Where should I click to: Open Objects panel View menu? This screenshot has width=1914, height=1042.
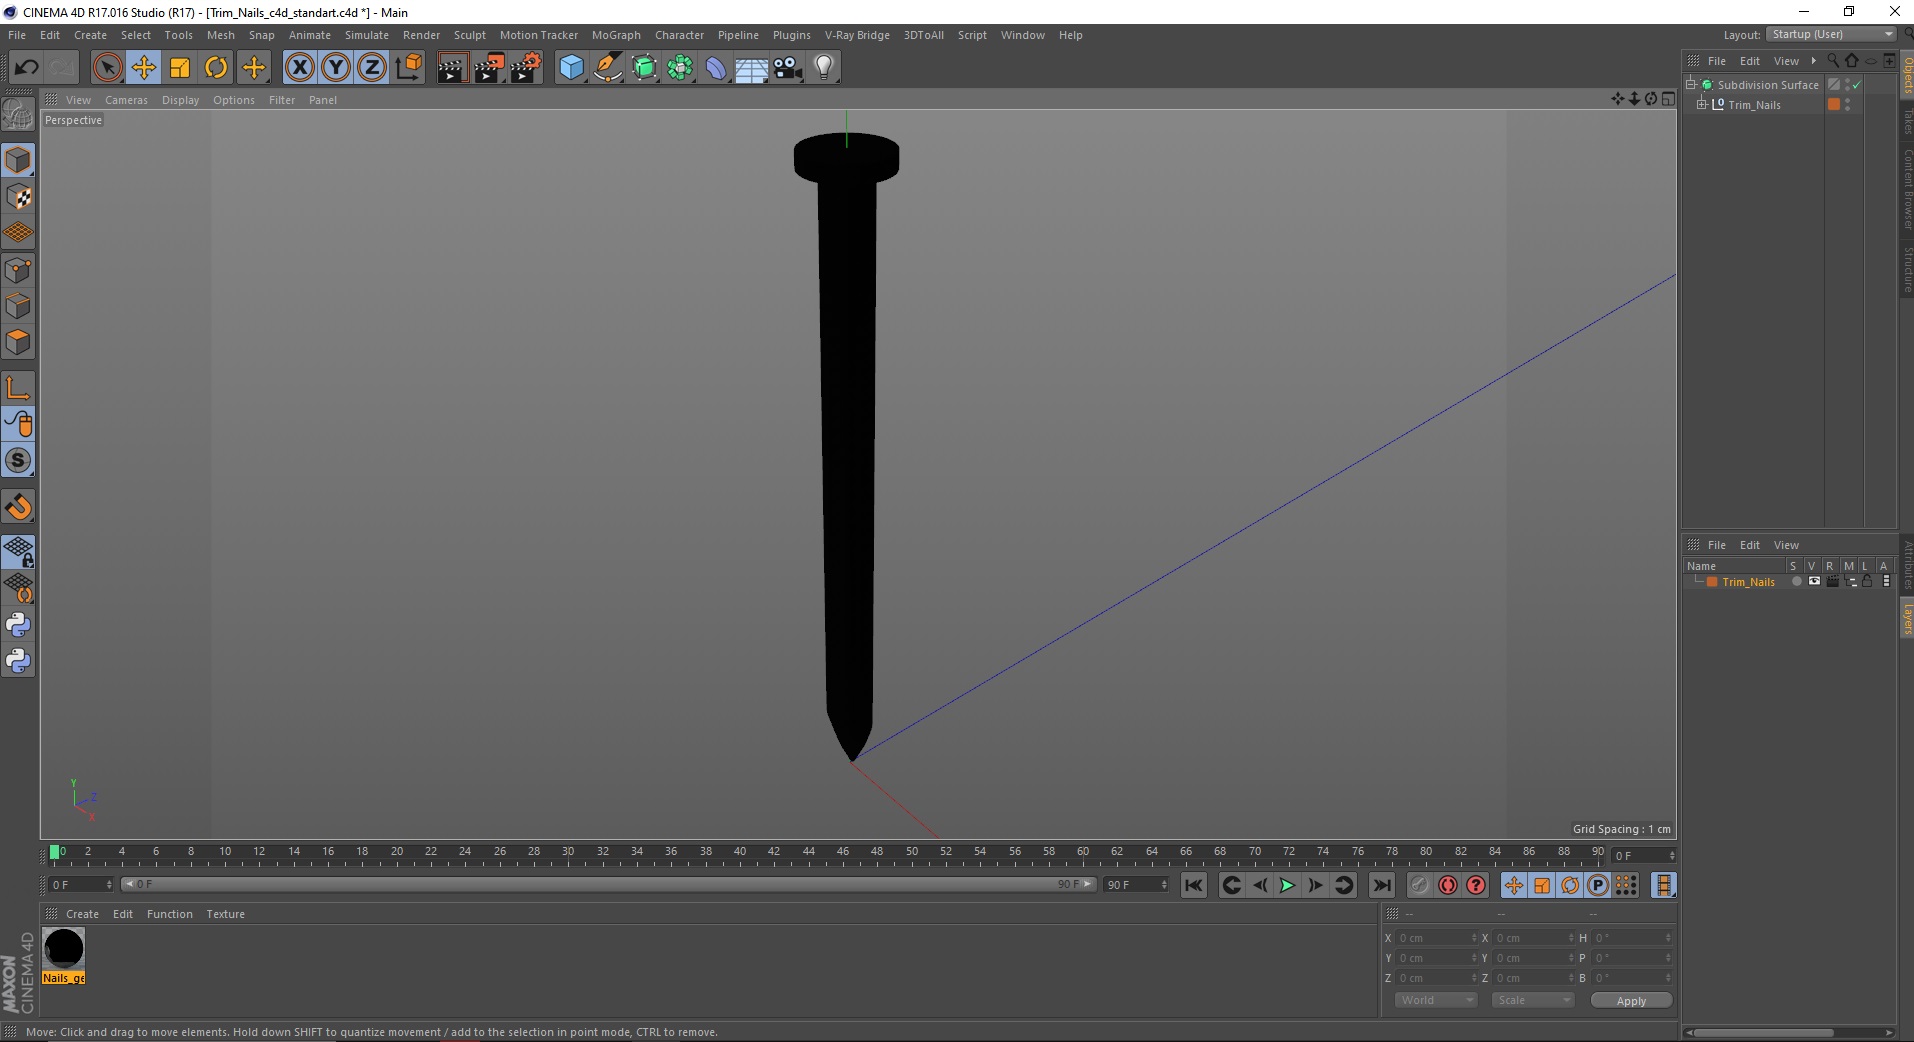[1786, 61]
